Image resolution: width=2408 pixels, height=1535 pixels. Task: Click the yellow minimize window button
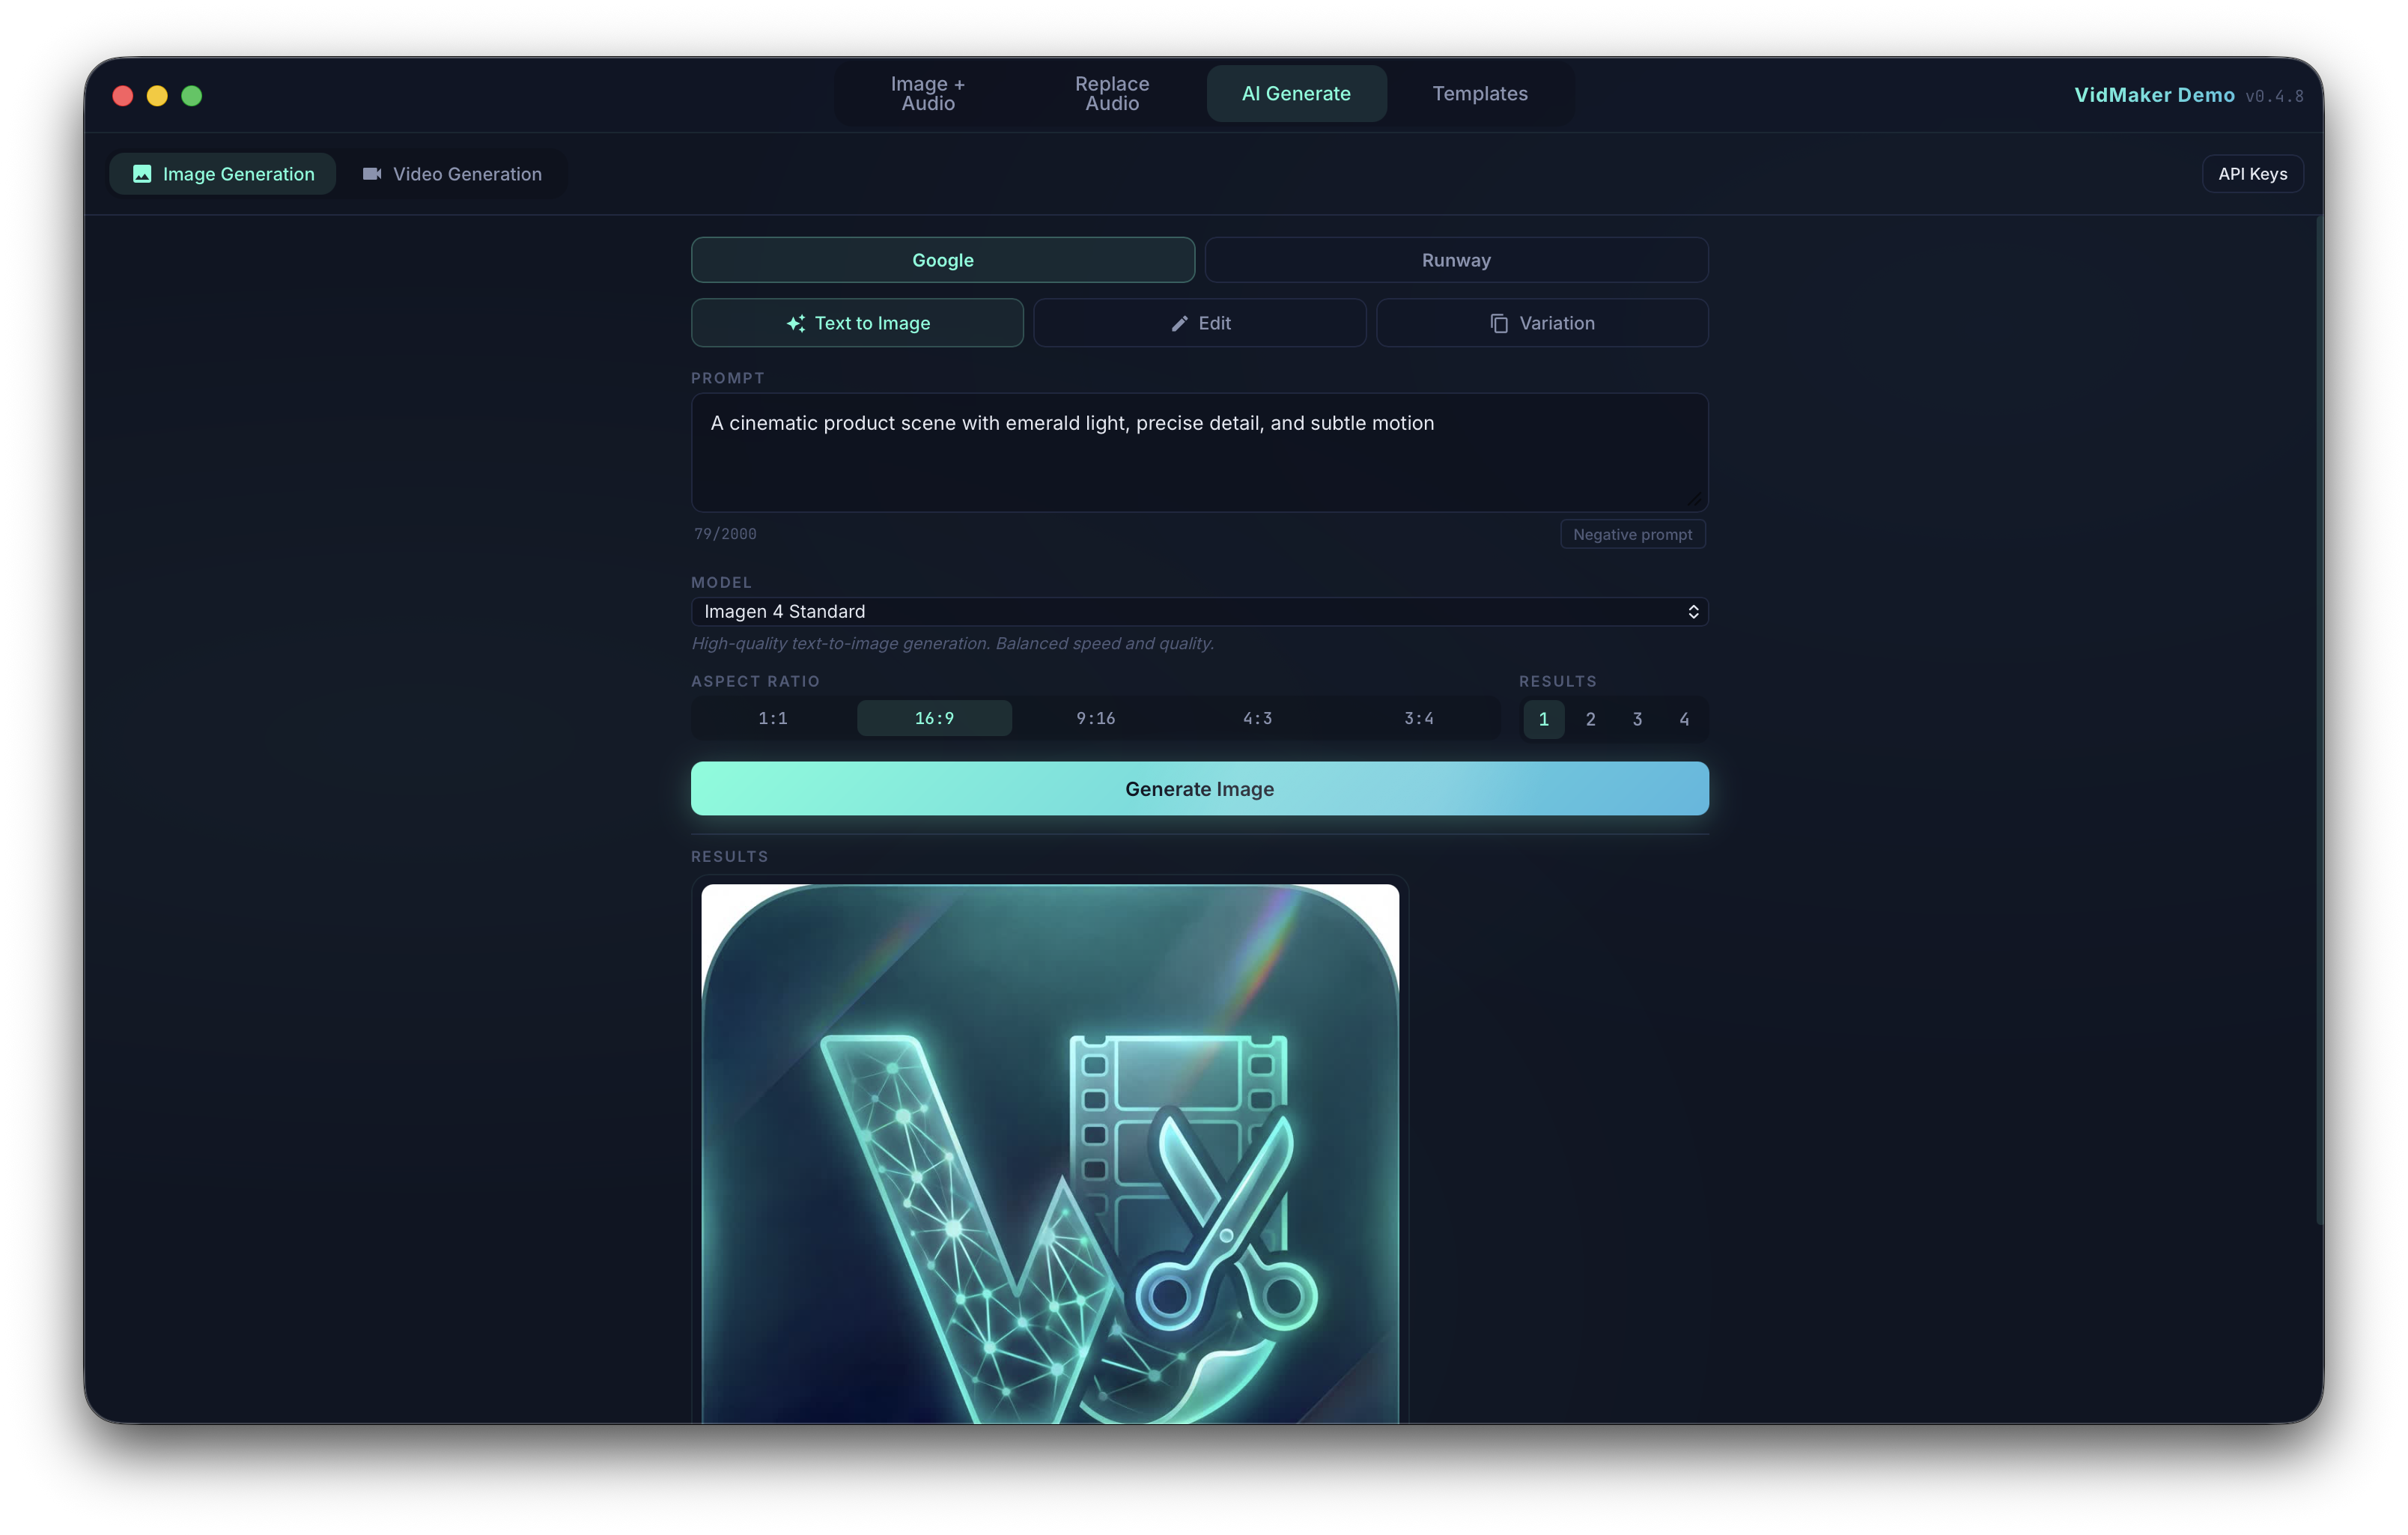click(157, 95)
